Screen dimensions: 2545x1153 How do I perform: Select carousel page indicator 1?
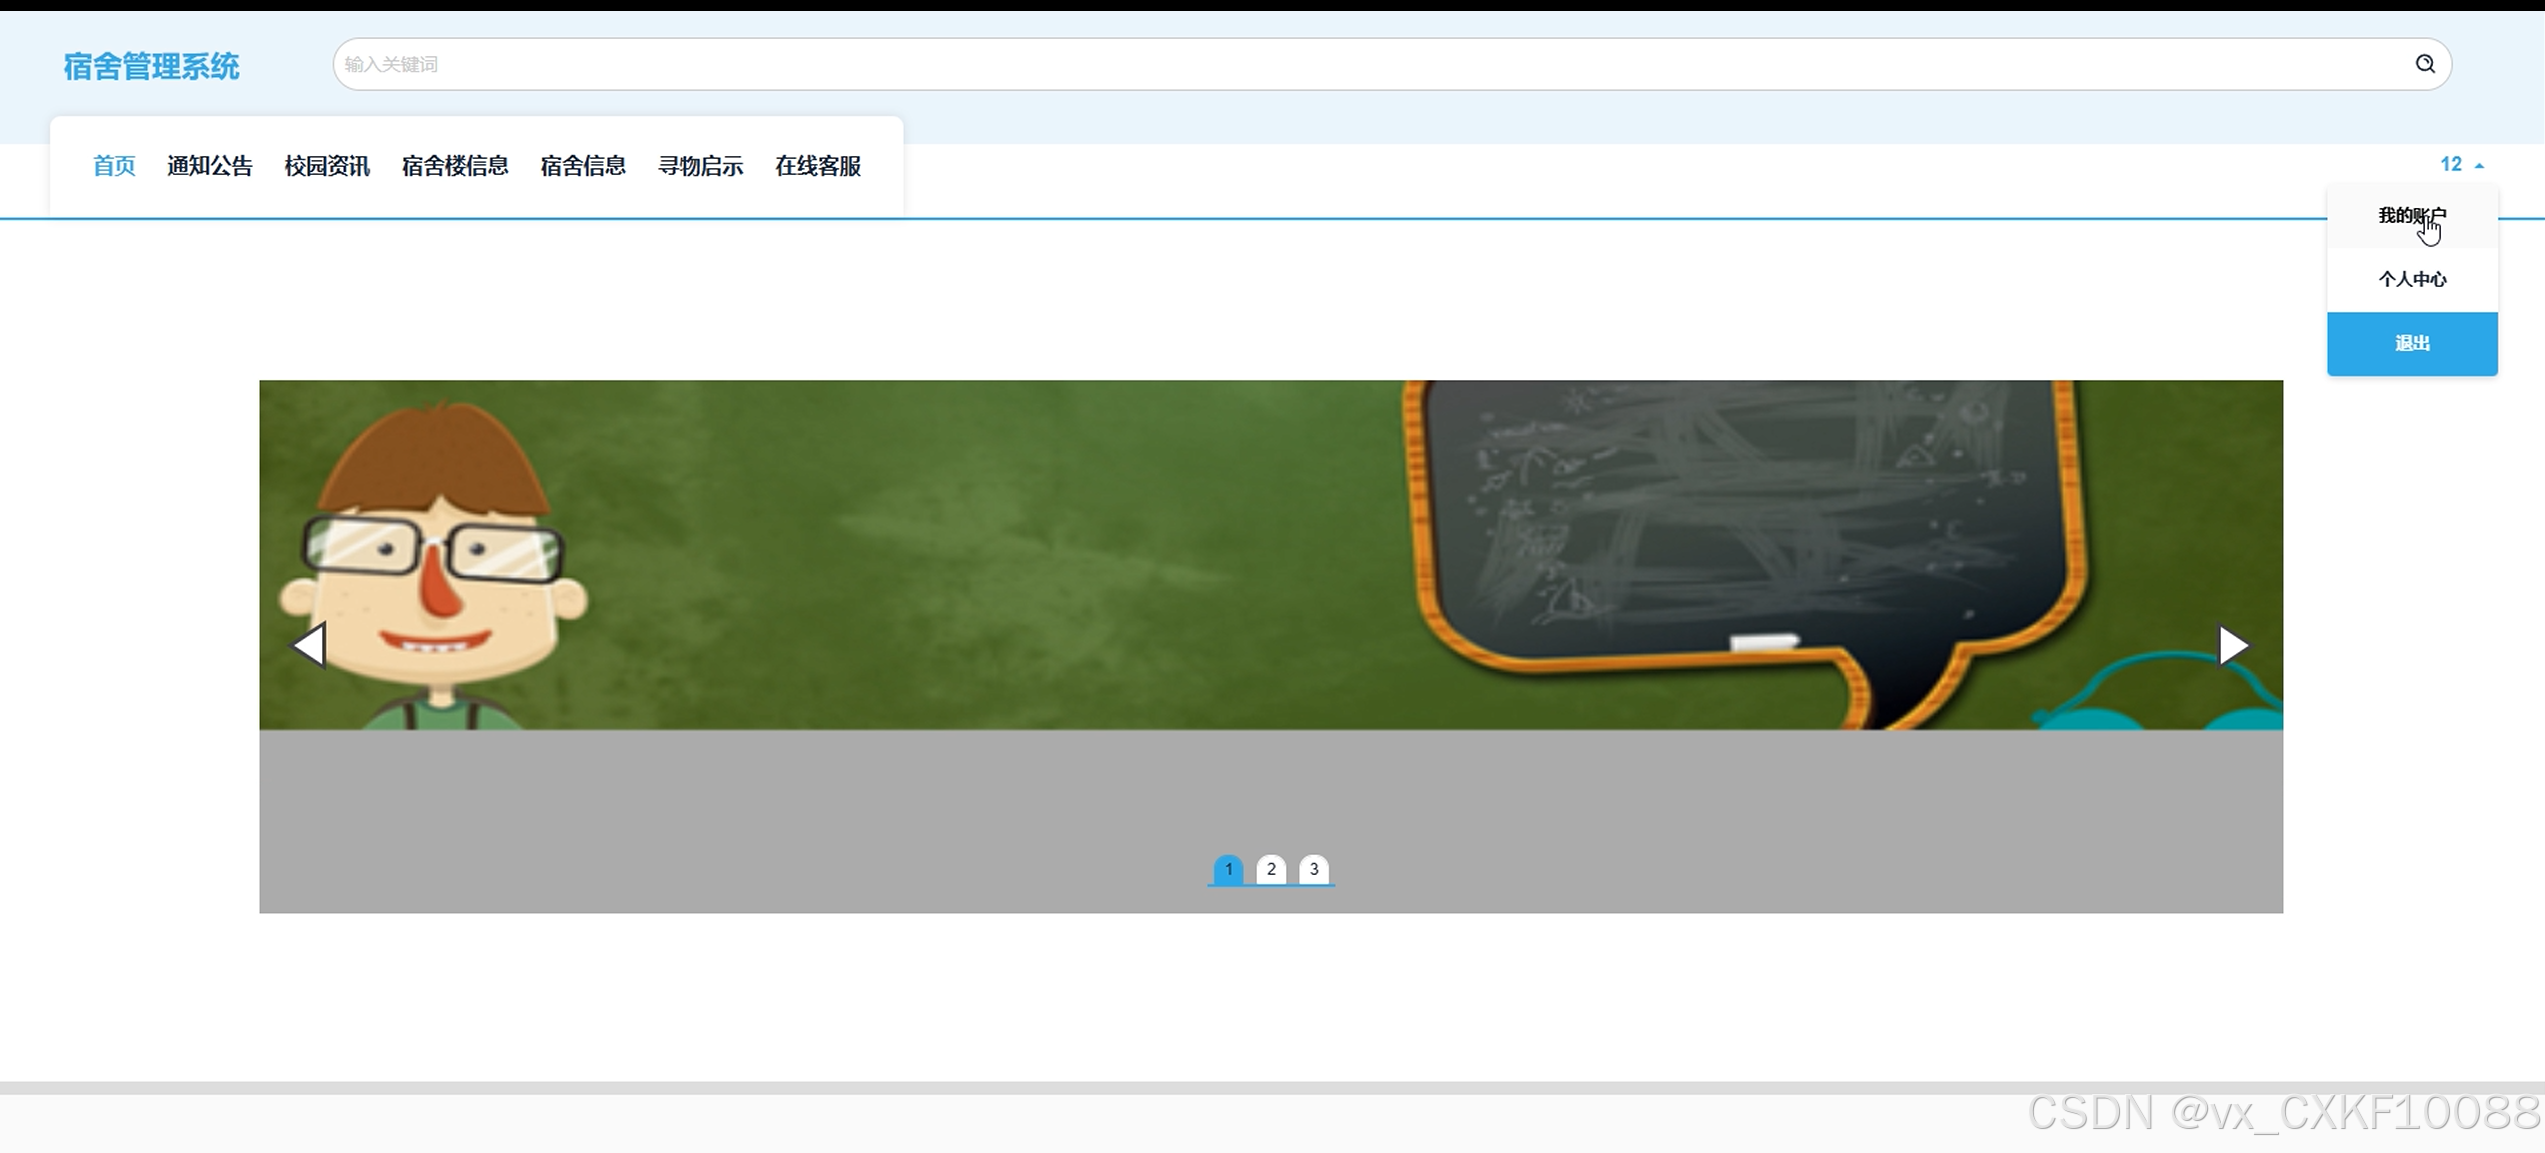click(x=1228, y=869)
